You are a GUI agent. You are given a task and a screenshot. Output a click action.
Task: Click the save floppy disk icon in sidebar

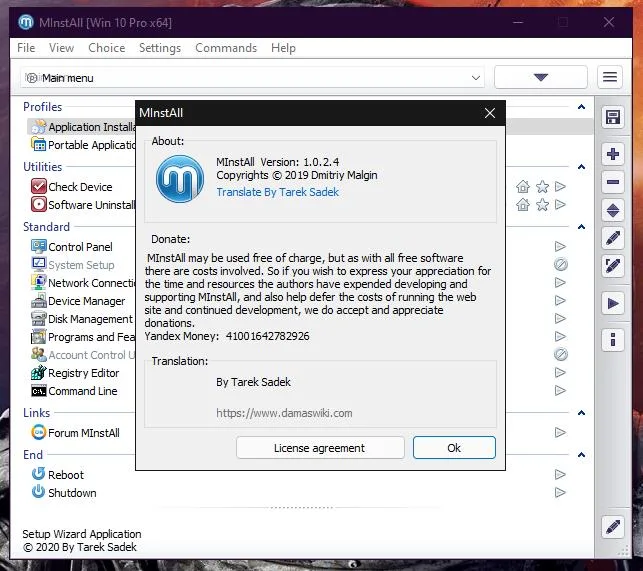tap(613, 117)
